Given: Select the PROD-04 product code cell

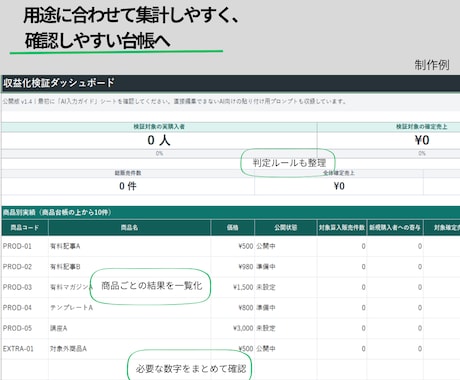Looking at the screenshot, I should tap(25, 308).
